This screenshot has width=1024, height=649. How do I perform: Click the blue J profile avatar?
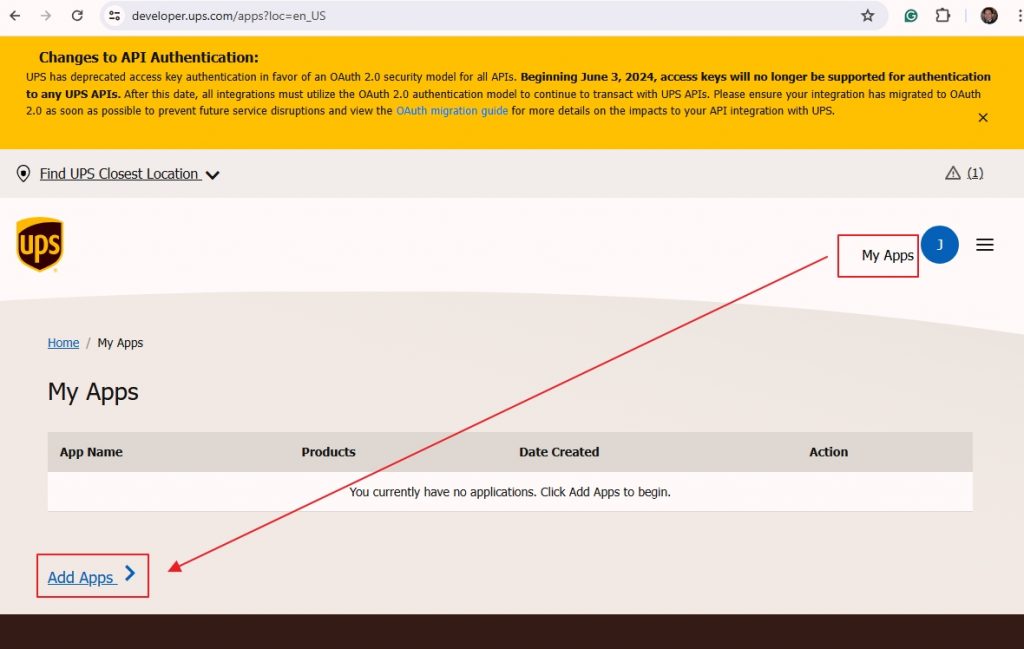point(940,244)
